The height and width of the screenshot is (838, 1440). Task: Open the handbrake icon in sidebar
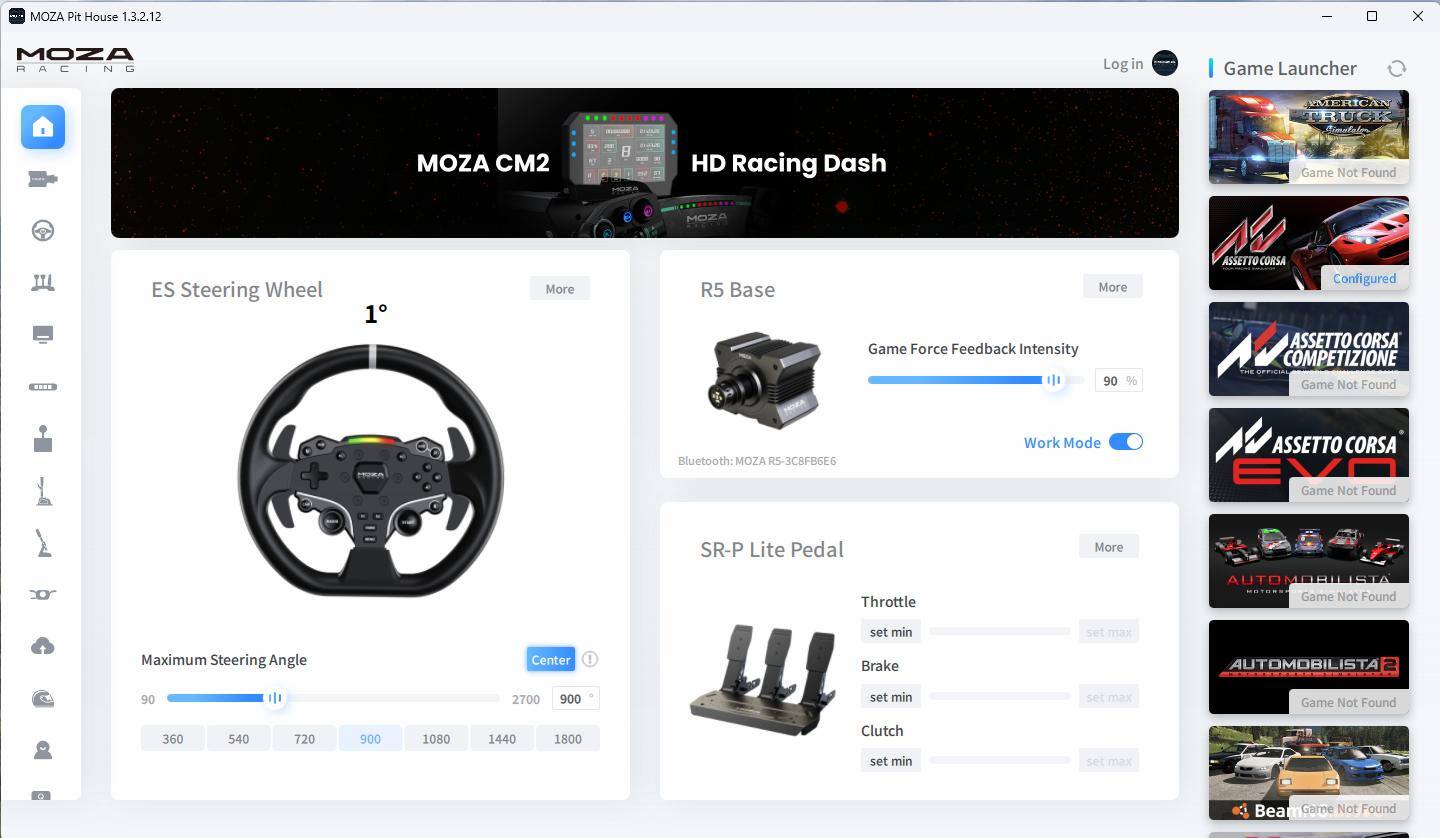(43, 543)
